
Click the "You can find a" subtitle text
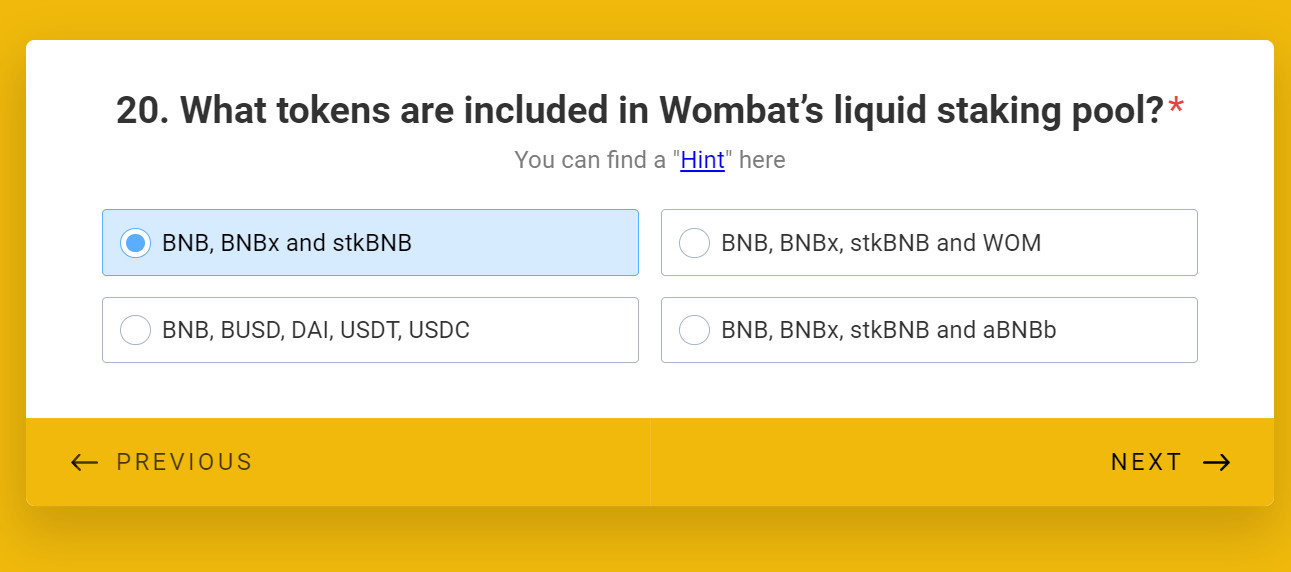[x=590, y=160]
